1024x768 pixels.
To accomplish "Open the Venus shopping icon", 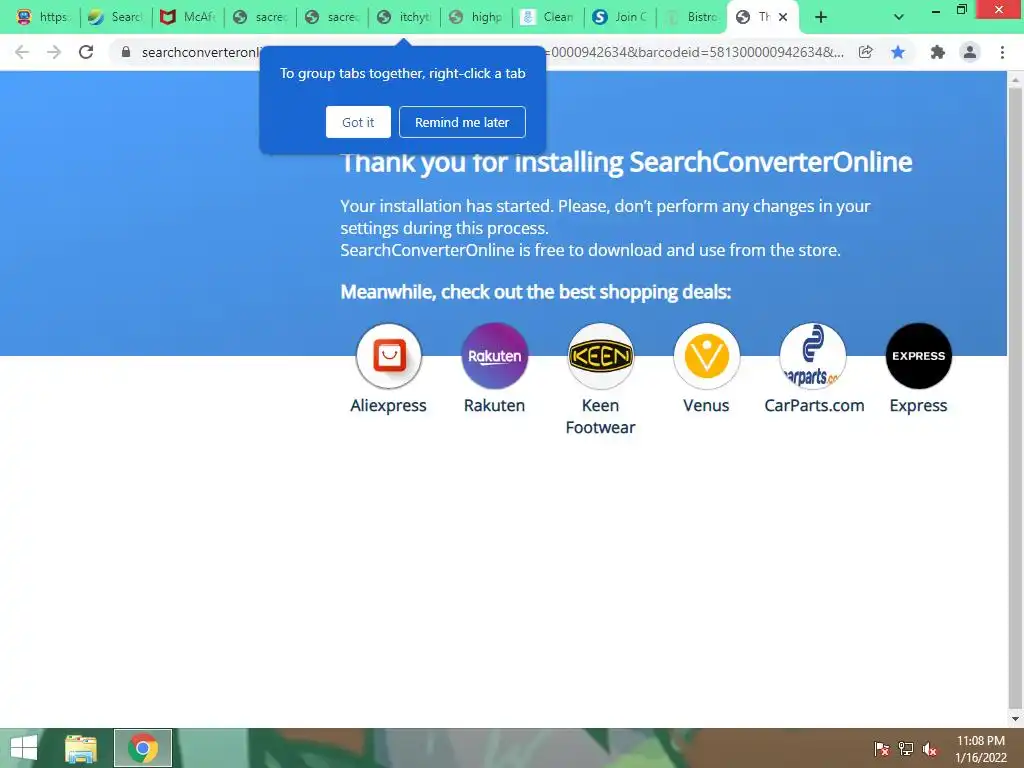I will pos(706,356).
